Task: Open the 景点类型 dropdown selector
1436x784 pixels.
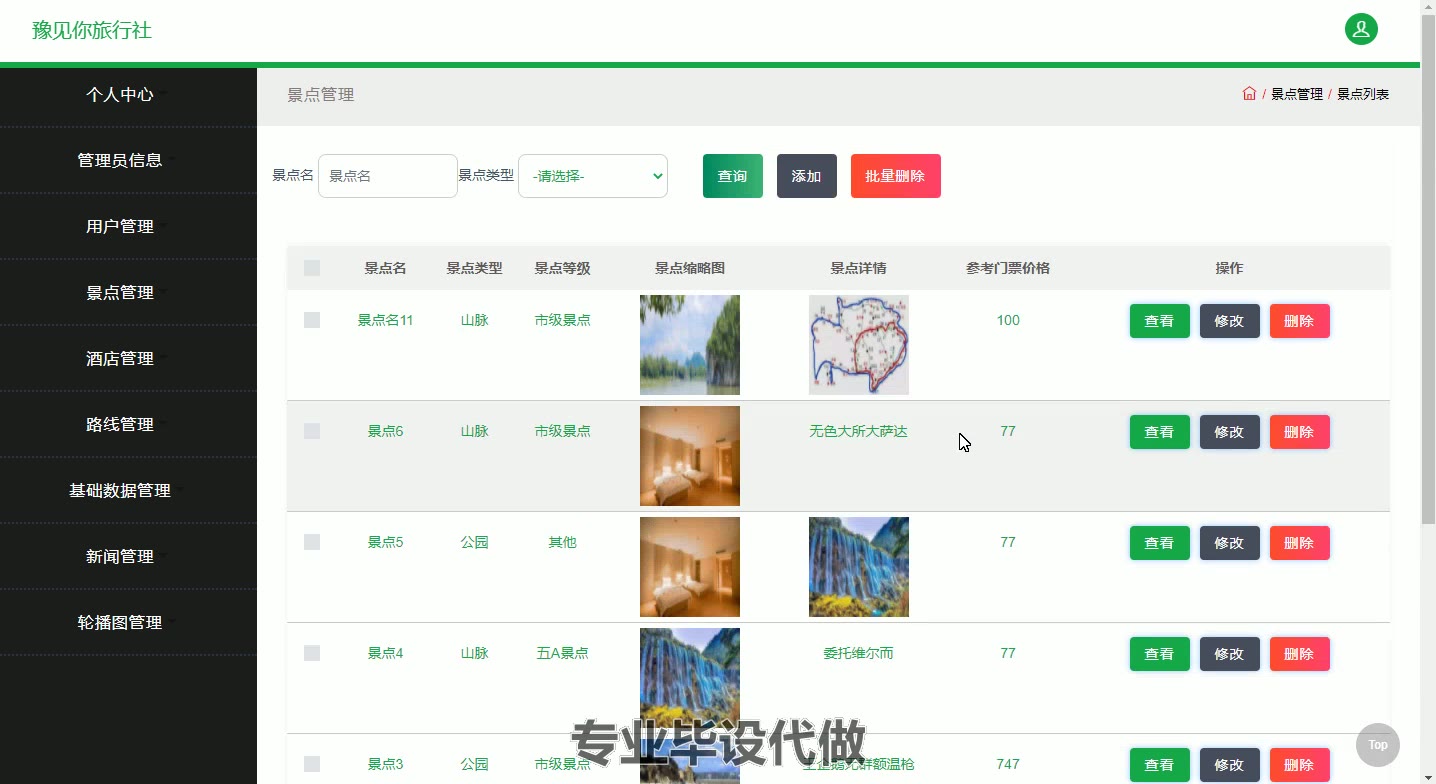Action: point(593,176)
